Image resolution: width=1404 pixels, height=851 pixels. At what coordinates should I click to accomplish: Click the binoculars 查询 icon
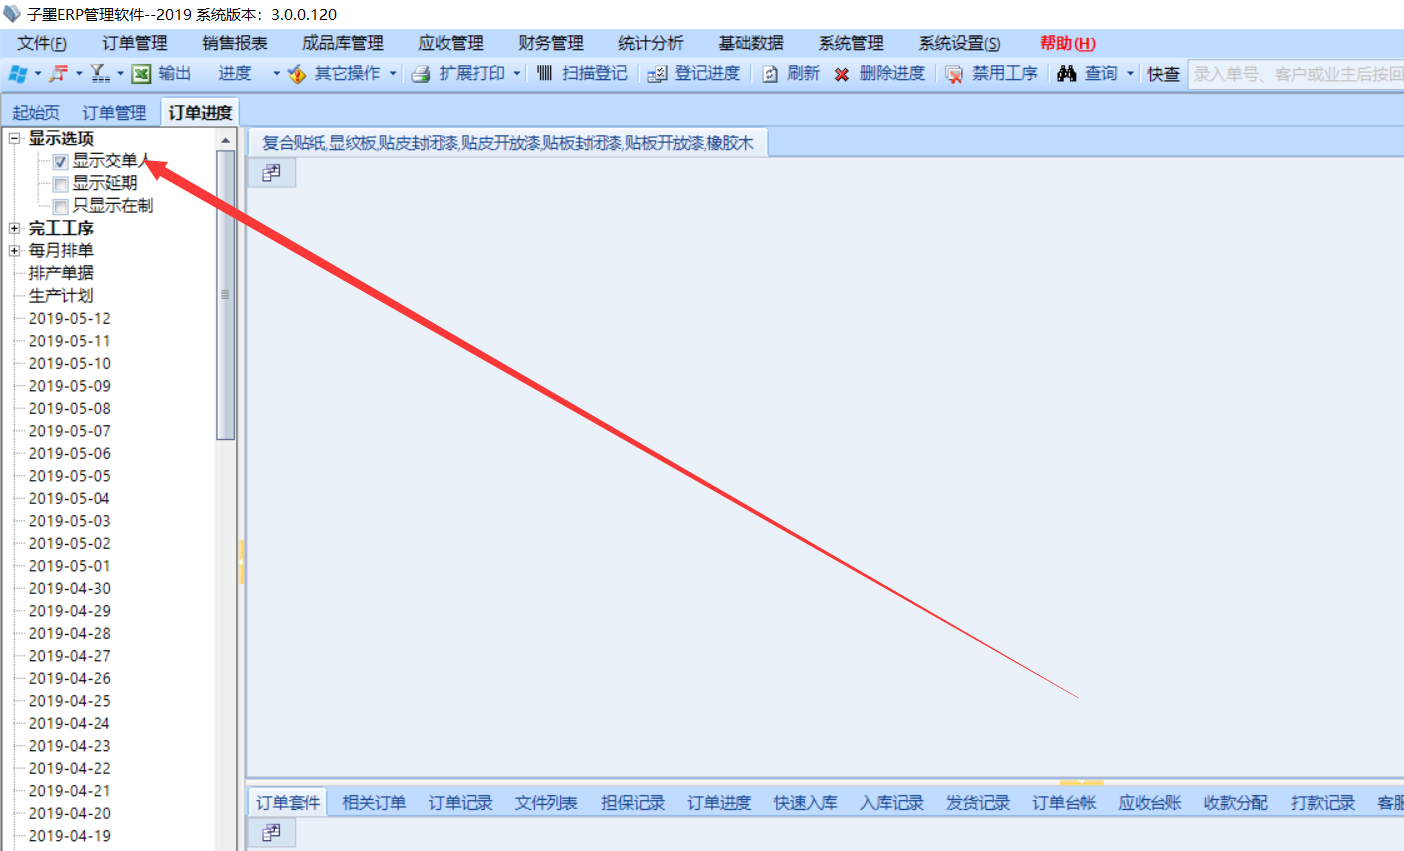point(1067,74)
